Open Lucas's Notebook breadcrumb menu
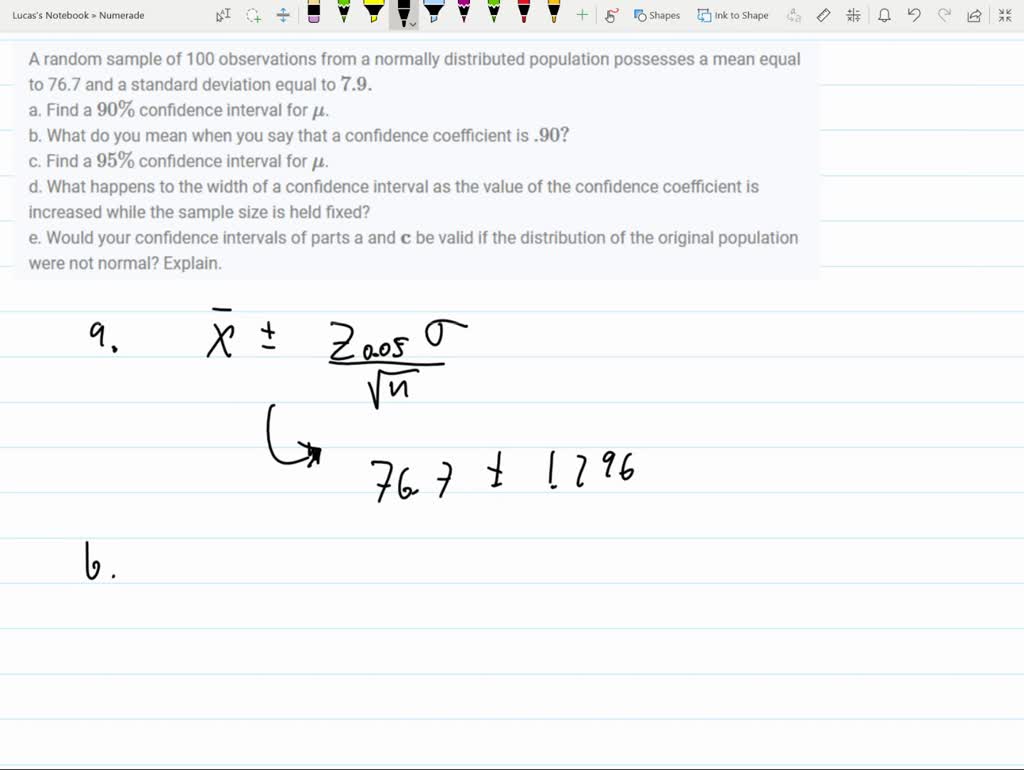Viewport: 1024px width, 770px height. 48,15
